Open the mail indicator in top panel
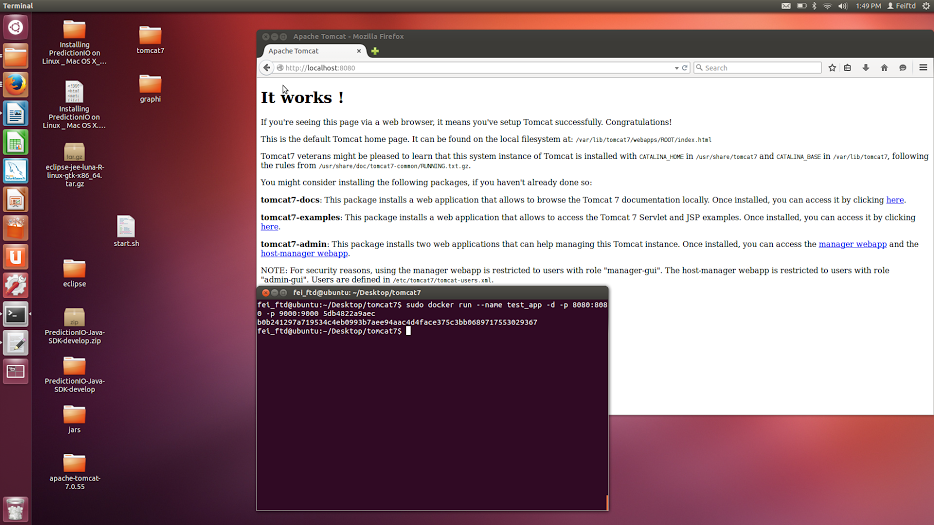934x525 pixels. click(x=786, y=6)
